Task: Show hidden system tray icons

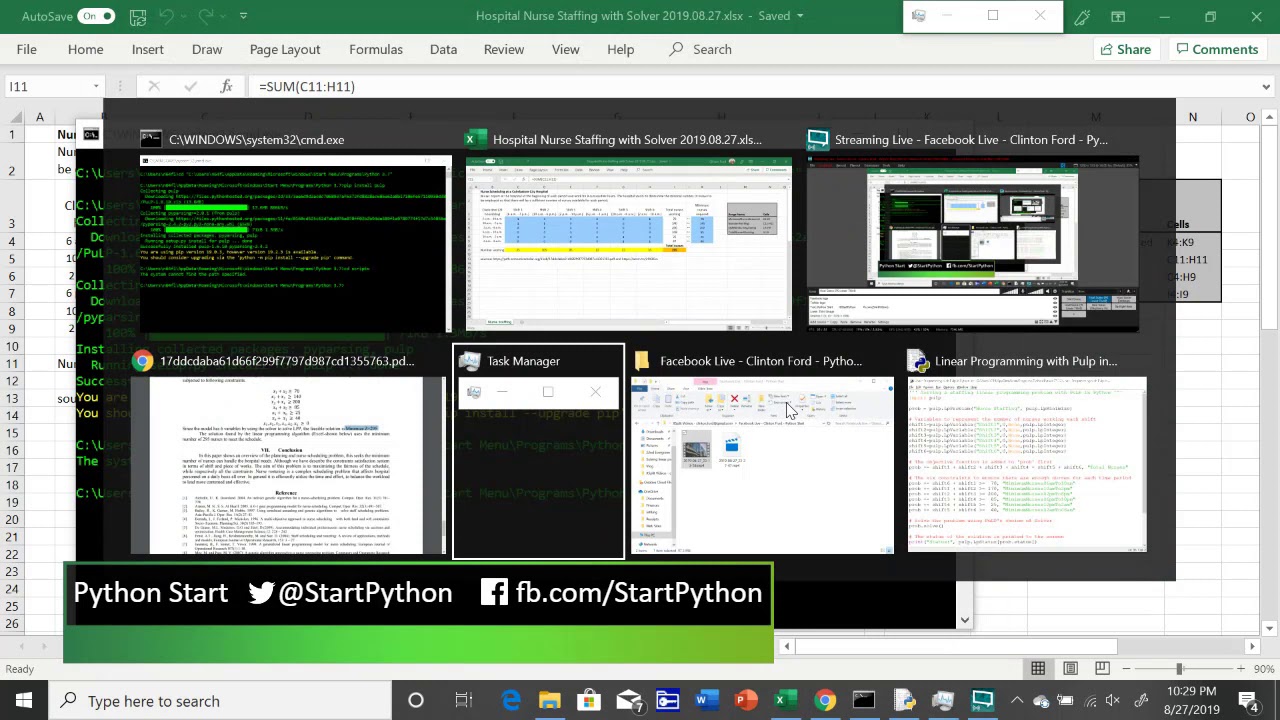Action: 1017,700
